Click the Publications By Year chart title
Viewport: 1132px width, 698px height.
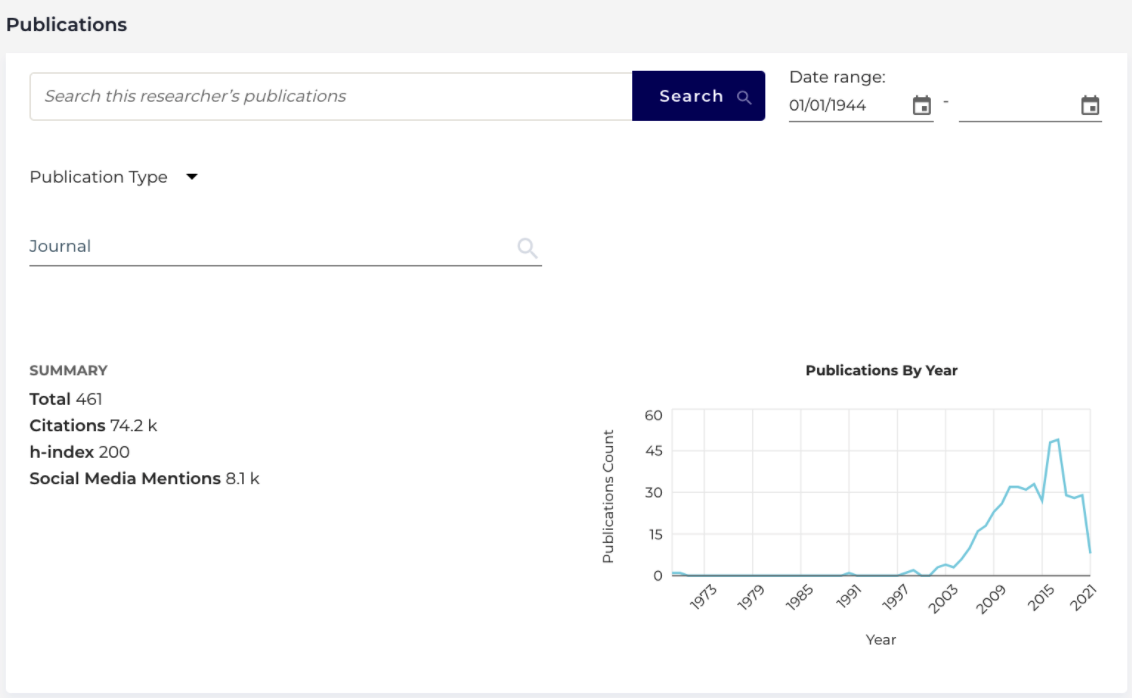click(881, 370)
